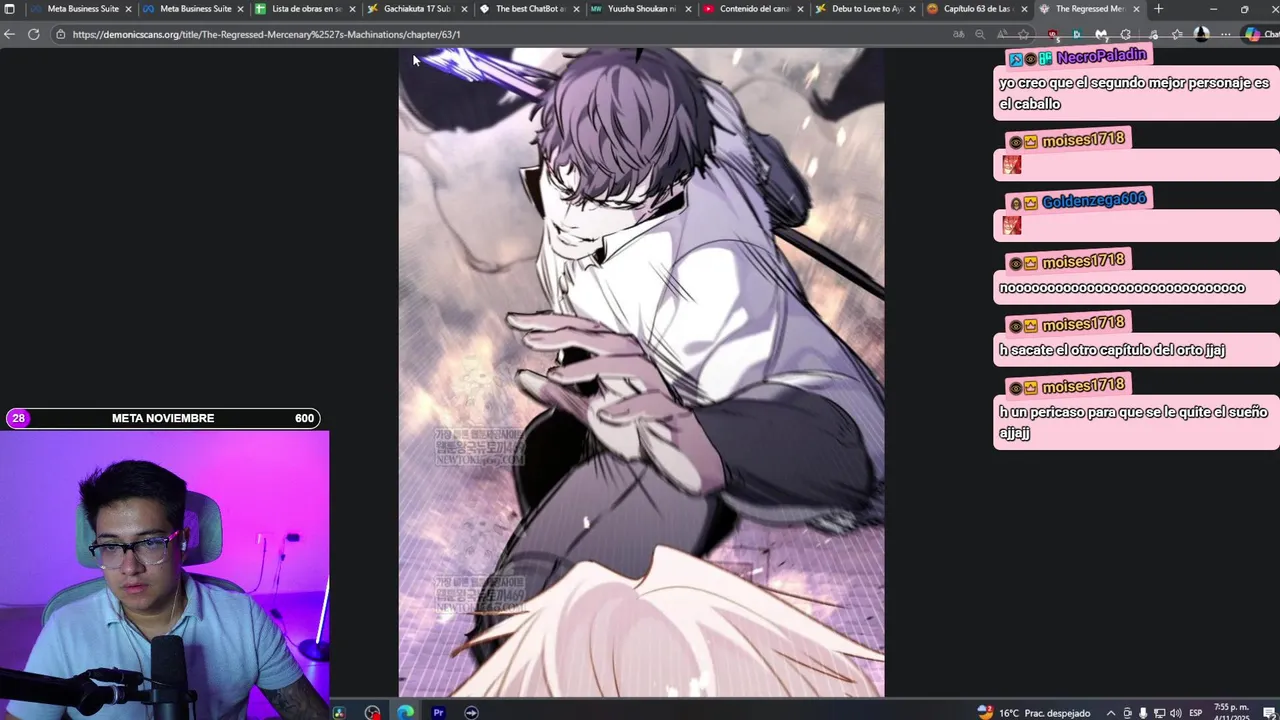Open the uBlock shield extension icon
Screen dimensions: 1280x720
coord(1052,34)
